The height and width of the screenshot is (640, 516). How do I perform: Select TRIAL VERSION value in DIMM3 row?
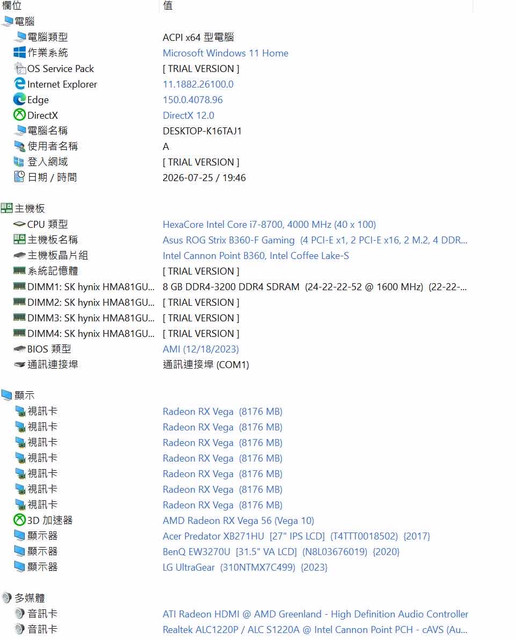[201, 318]
